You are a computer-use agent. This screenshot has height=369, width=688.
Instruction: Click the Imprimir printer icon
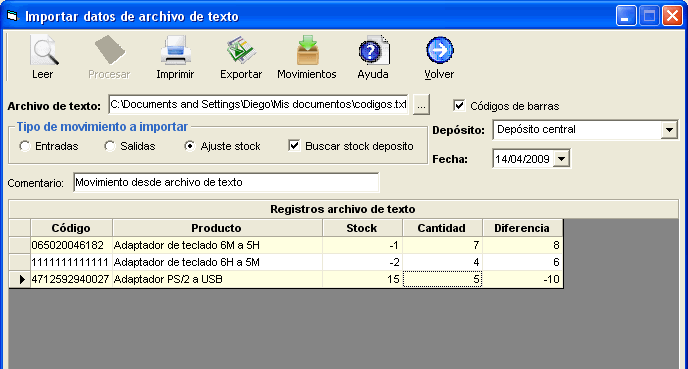pyautogui.click(x=175, y=50)
